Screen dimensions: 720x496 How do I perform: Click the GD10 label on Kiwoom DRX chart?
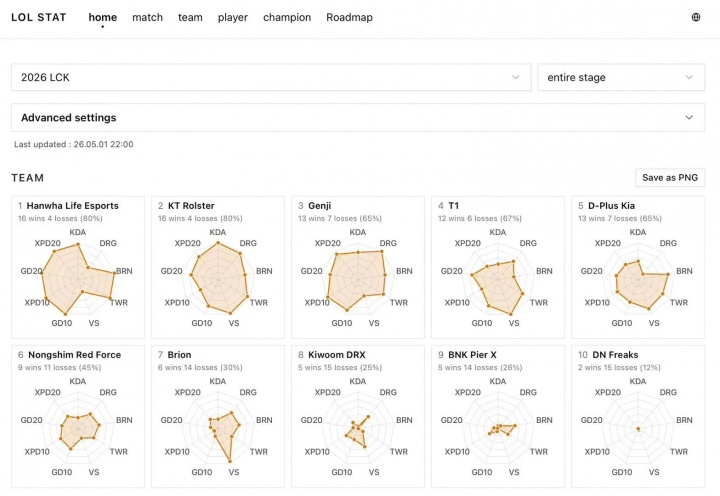pyautogui.click(x=342, y=472)
